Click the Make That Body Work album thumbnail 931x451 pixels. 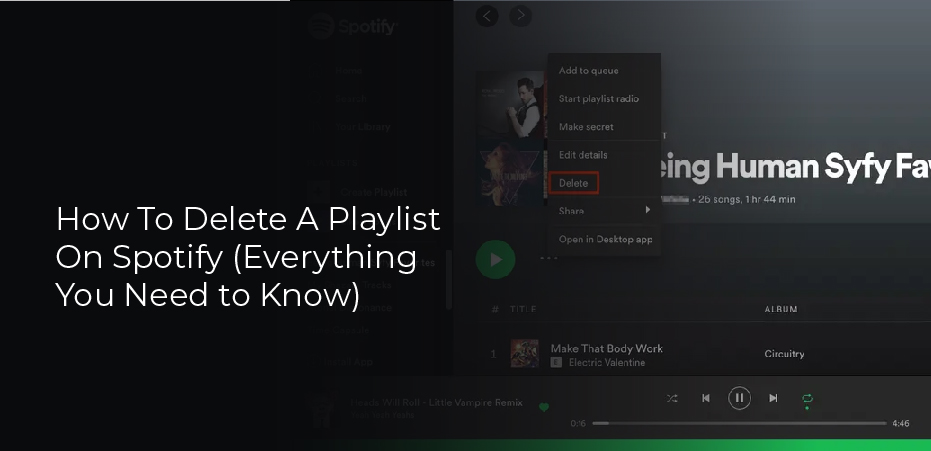point(525,353)
